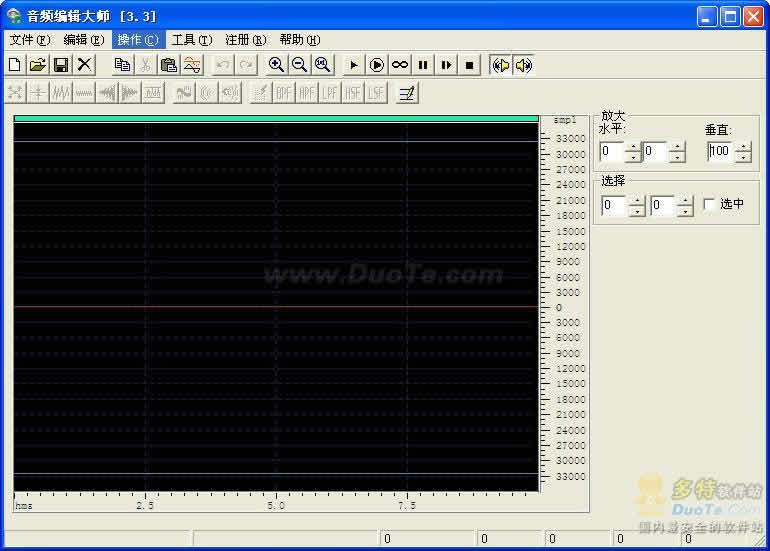Toggle the right speaker channel button
The width and height of the screenshot is (770, 551).
point(524,65)
